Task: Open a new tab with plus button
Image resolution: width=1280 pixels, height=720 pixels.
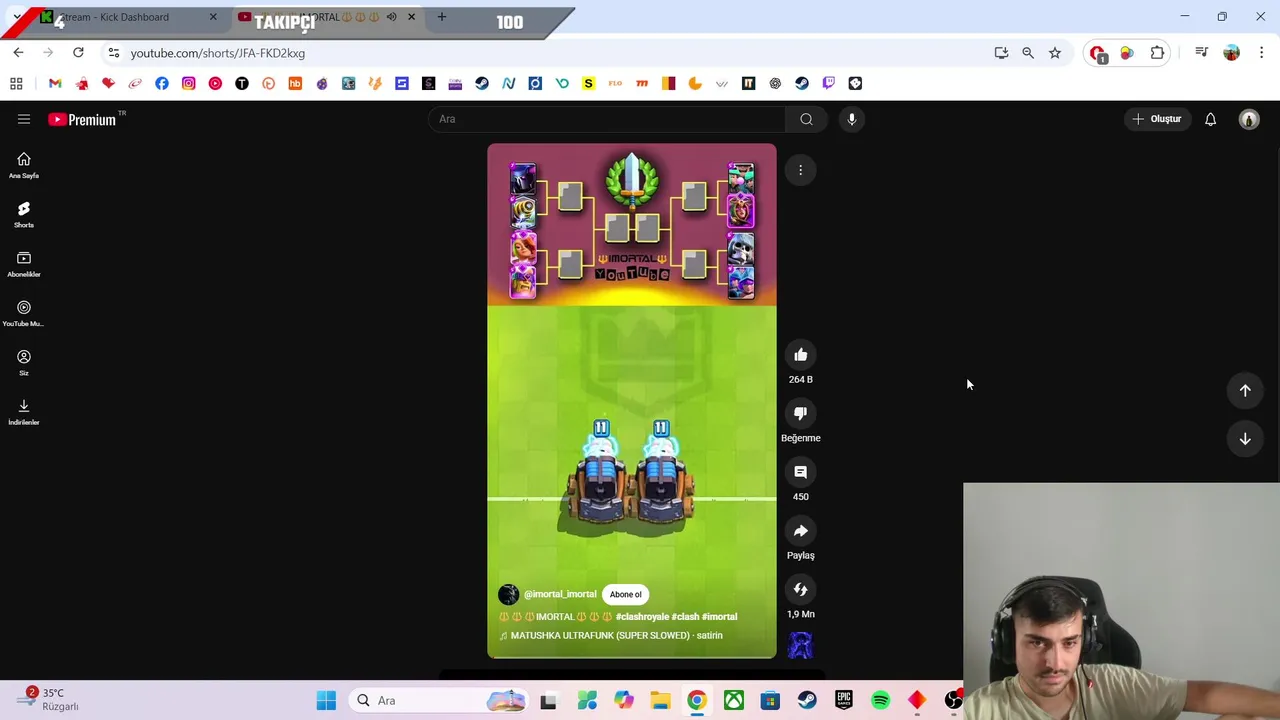Action: tap(441, 17)
